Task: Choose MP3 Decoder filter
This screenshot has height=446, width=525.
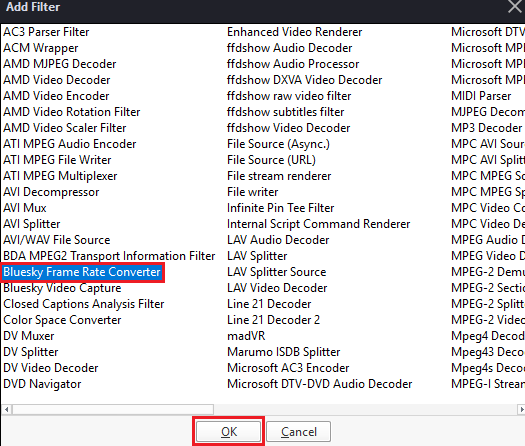Action: click(x=486, y=128)
